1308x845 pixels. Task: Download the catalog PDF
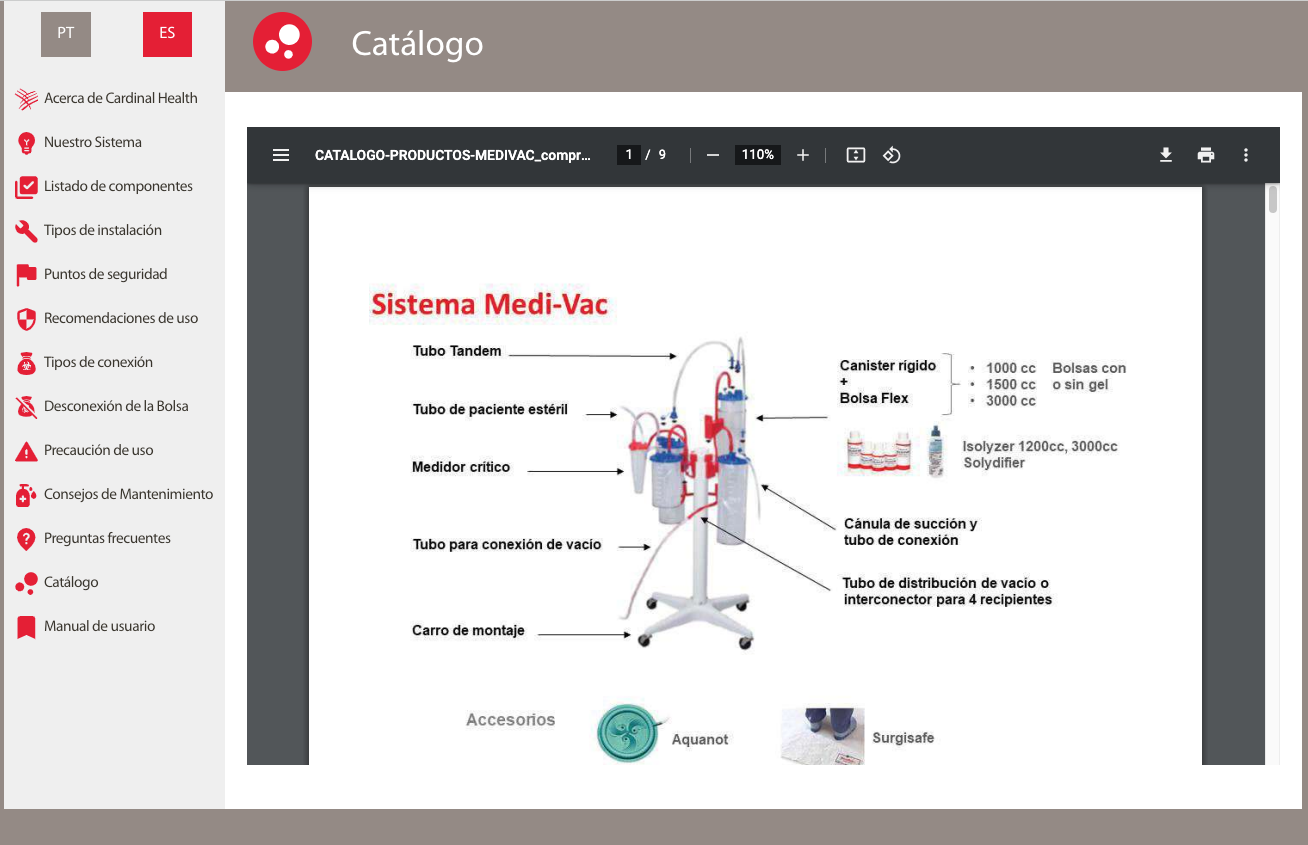tap(1165, 155)
